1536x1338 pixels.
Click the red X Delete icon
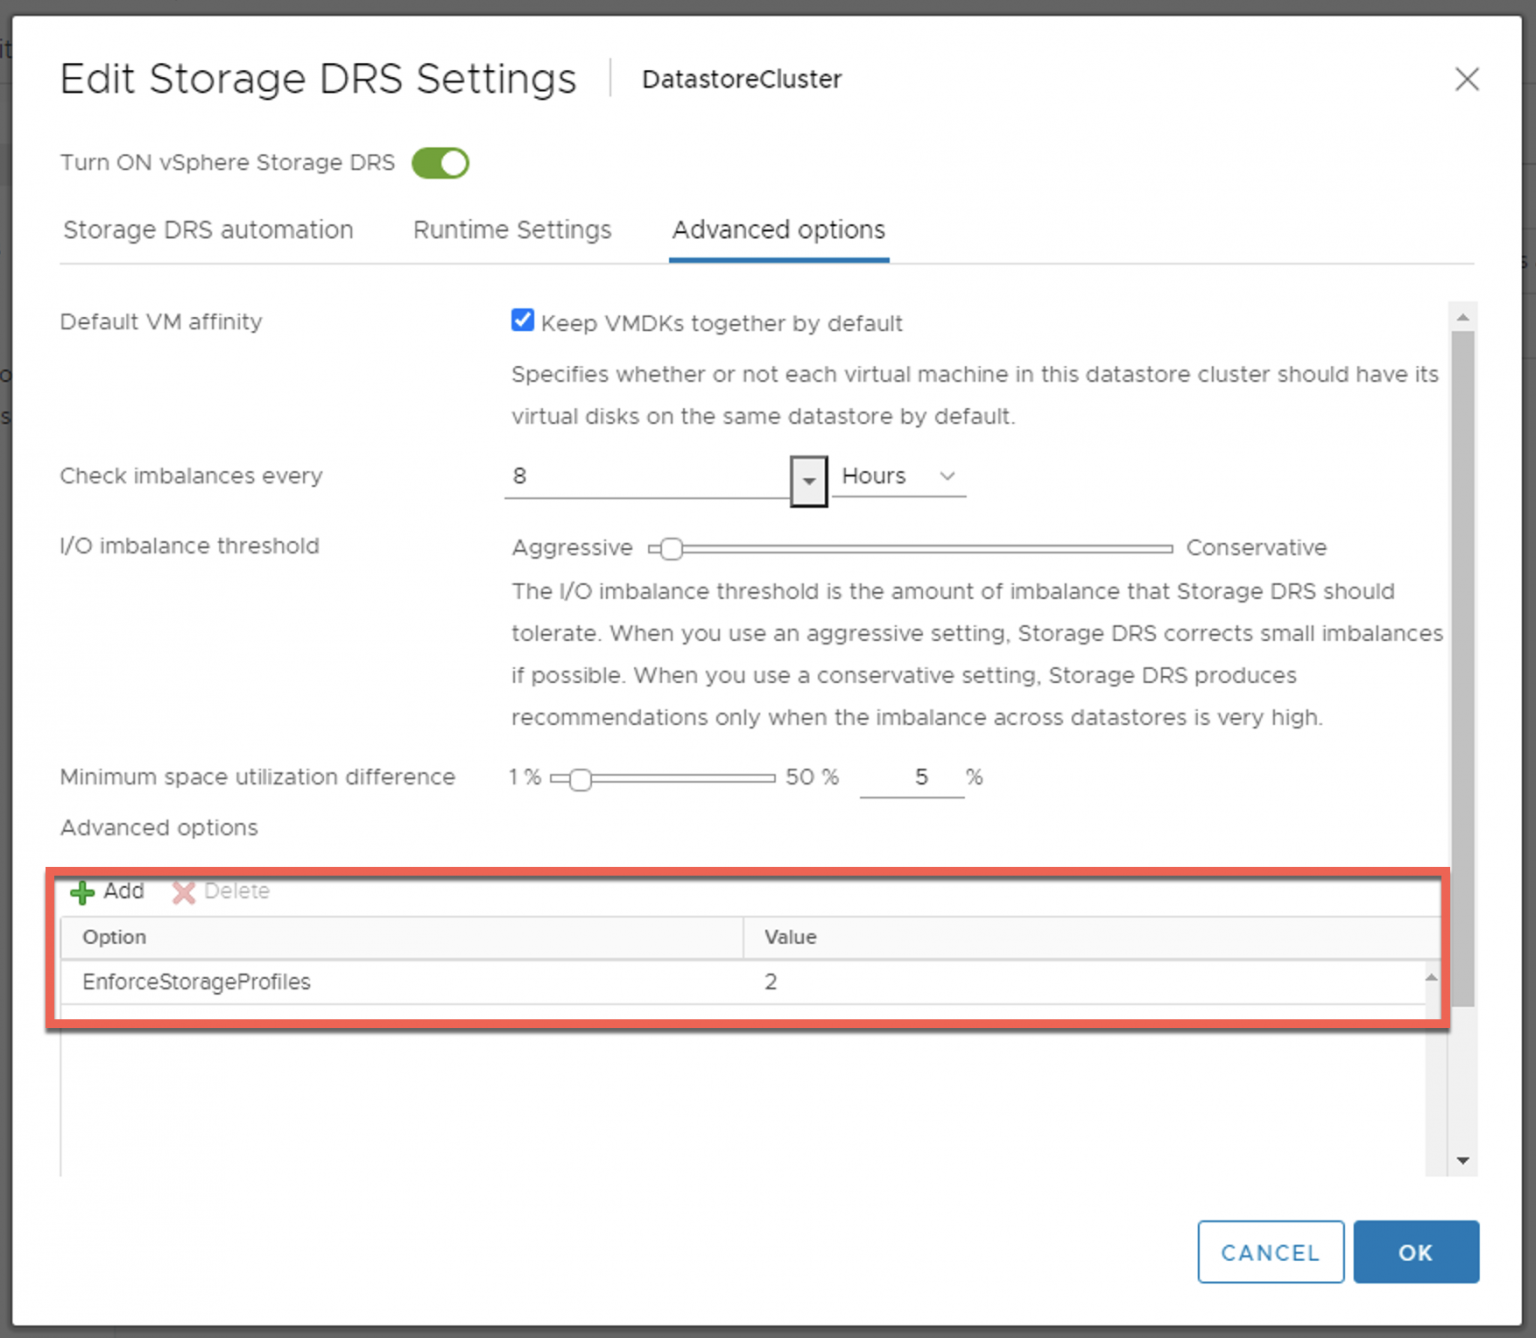(x=183, y=891)
